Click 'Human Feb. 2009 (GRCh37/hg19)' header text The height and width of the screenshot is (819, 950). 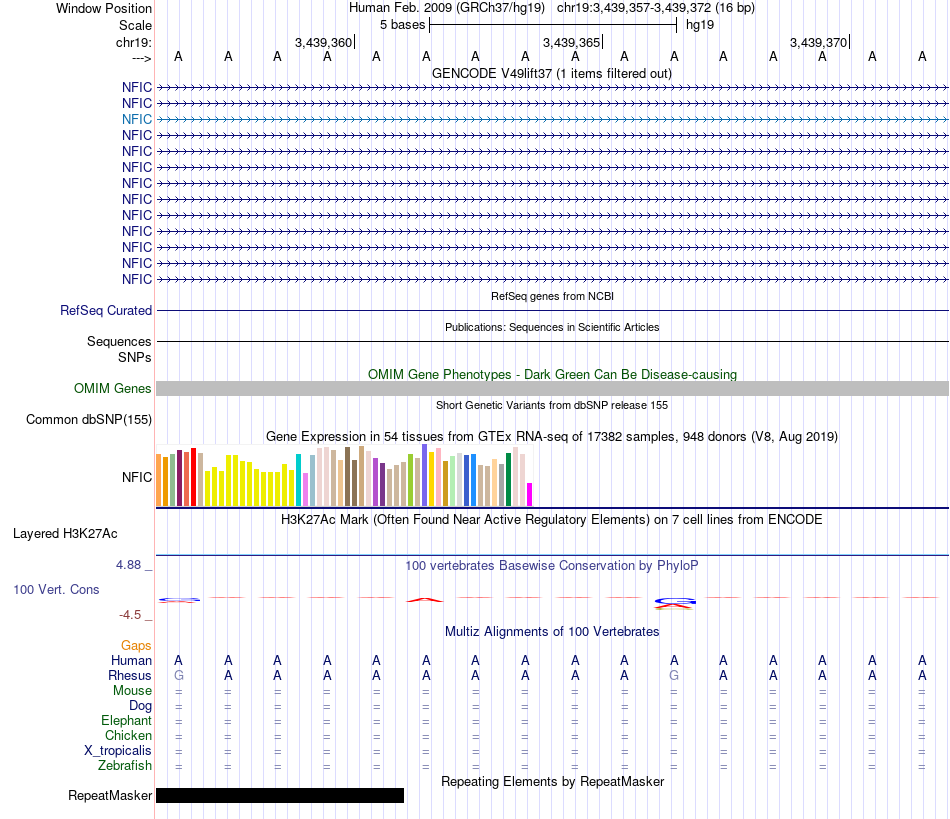[x=447, y=8]
